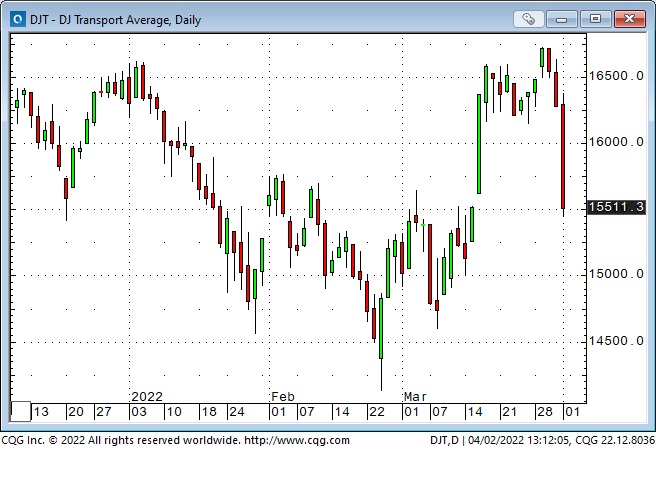Click the link-chain button in title bar
This screenshot has width=656, height=477.
point(528,19)
